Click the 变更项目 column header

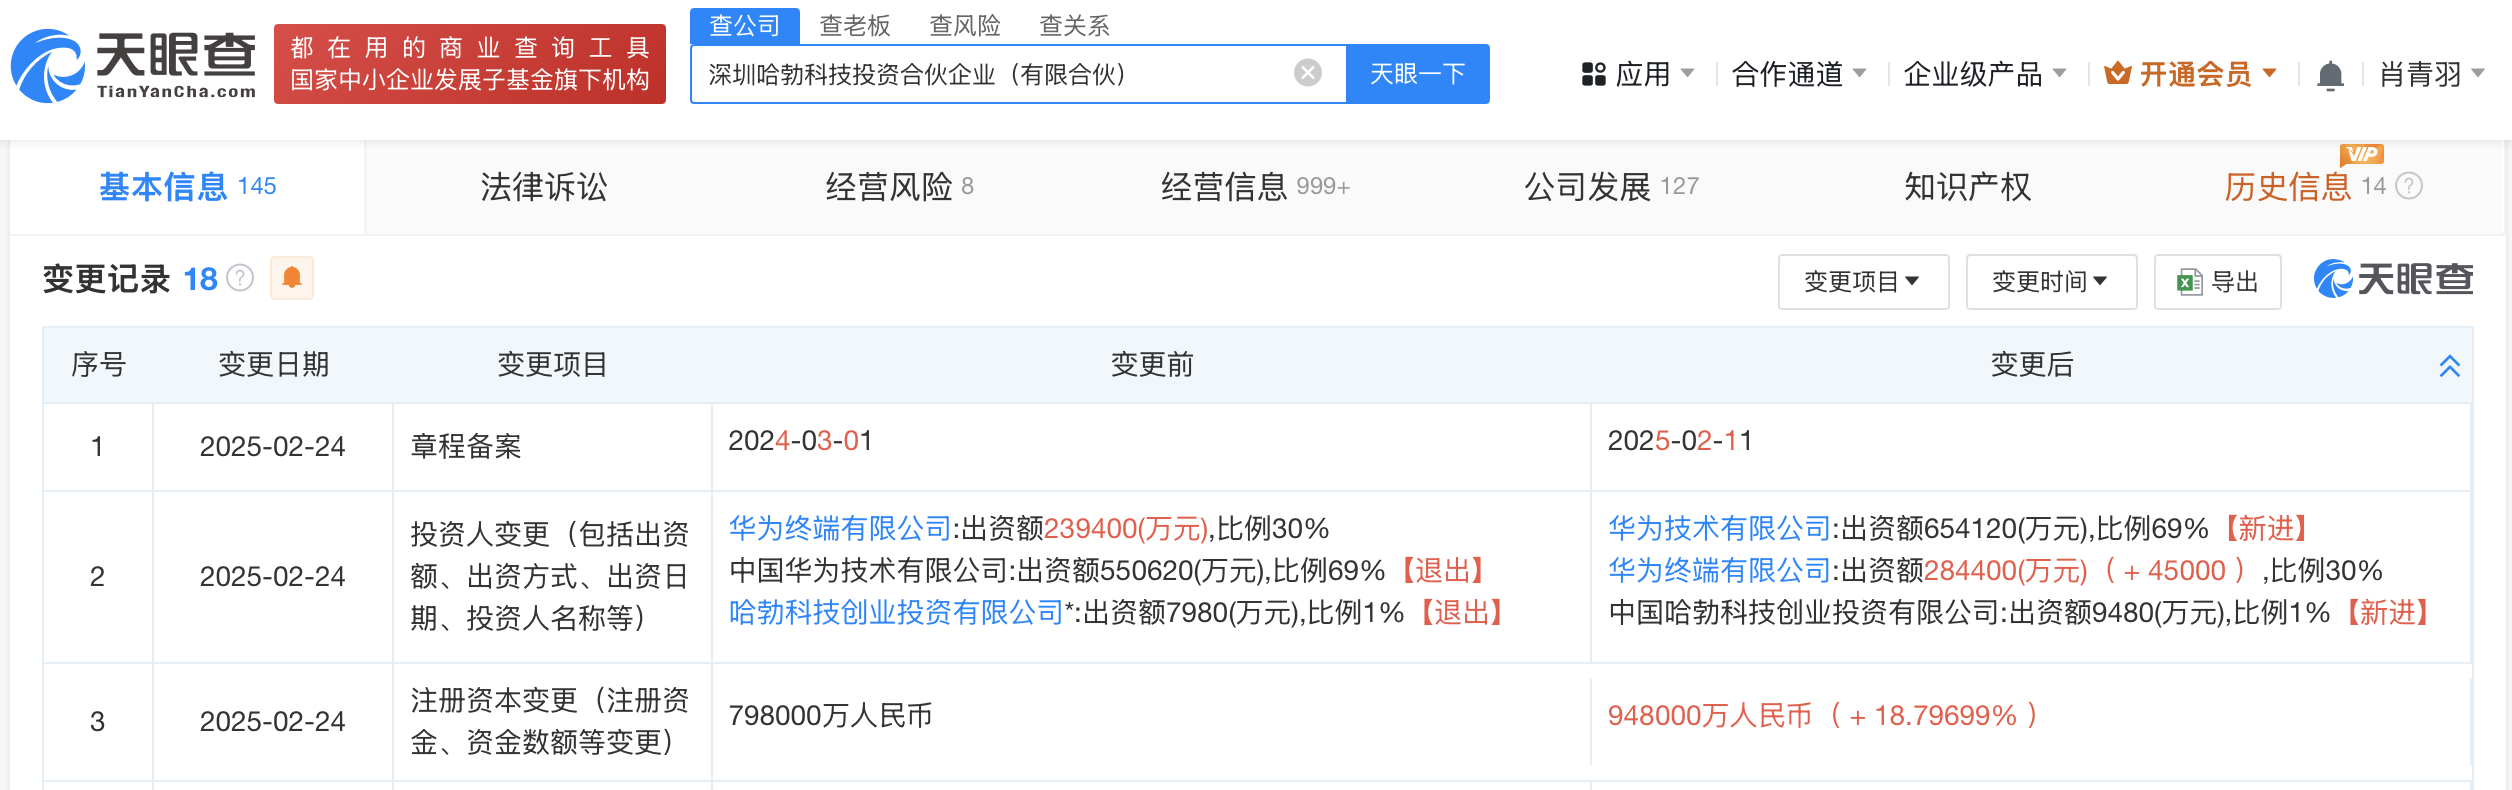(x=552, y=365)
